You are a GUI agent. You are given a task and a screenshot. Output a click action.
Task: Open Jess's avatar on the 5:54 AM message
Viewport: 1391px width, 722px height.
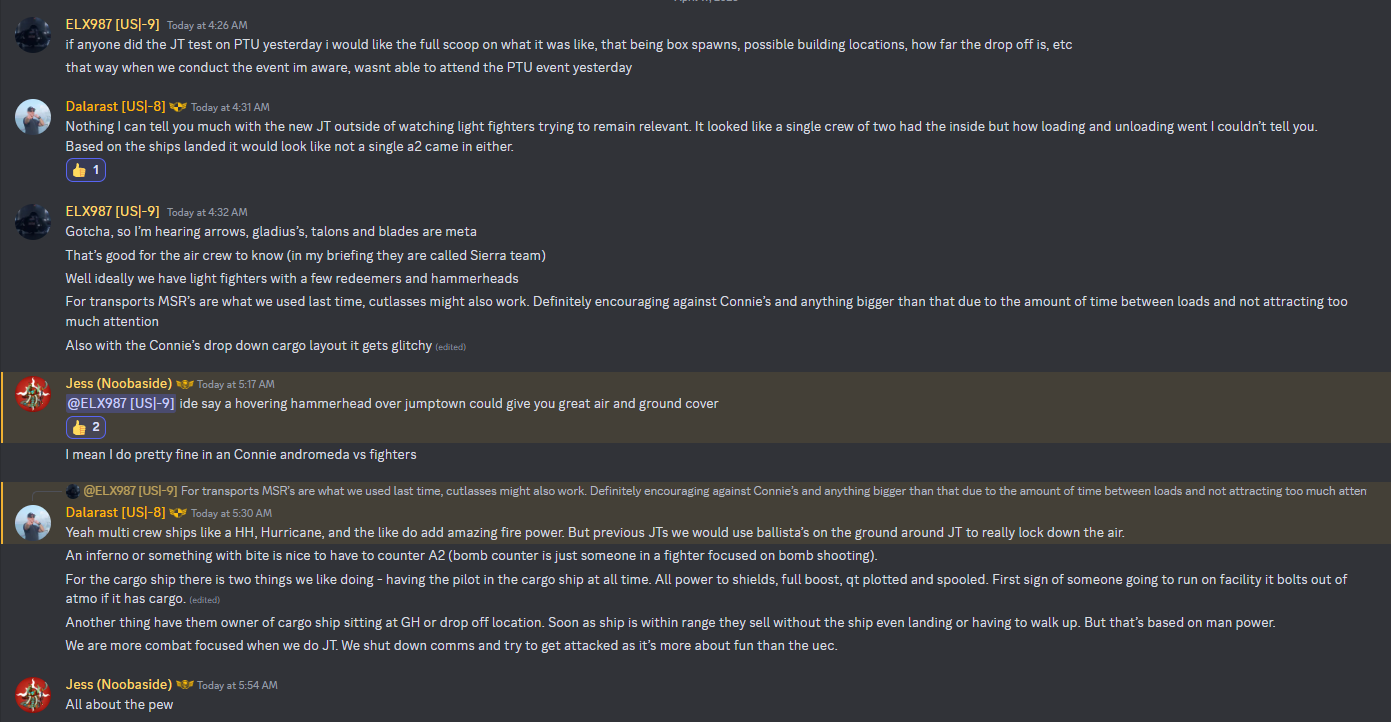(32, 695)
